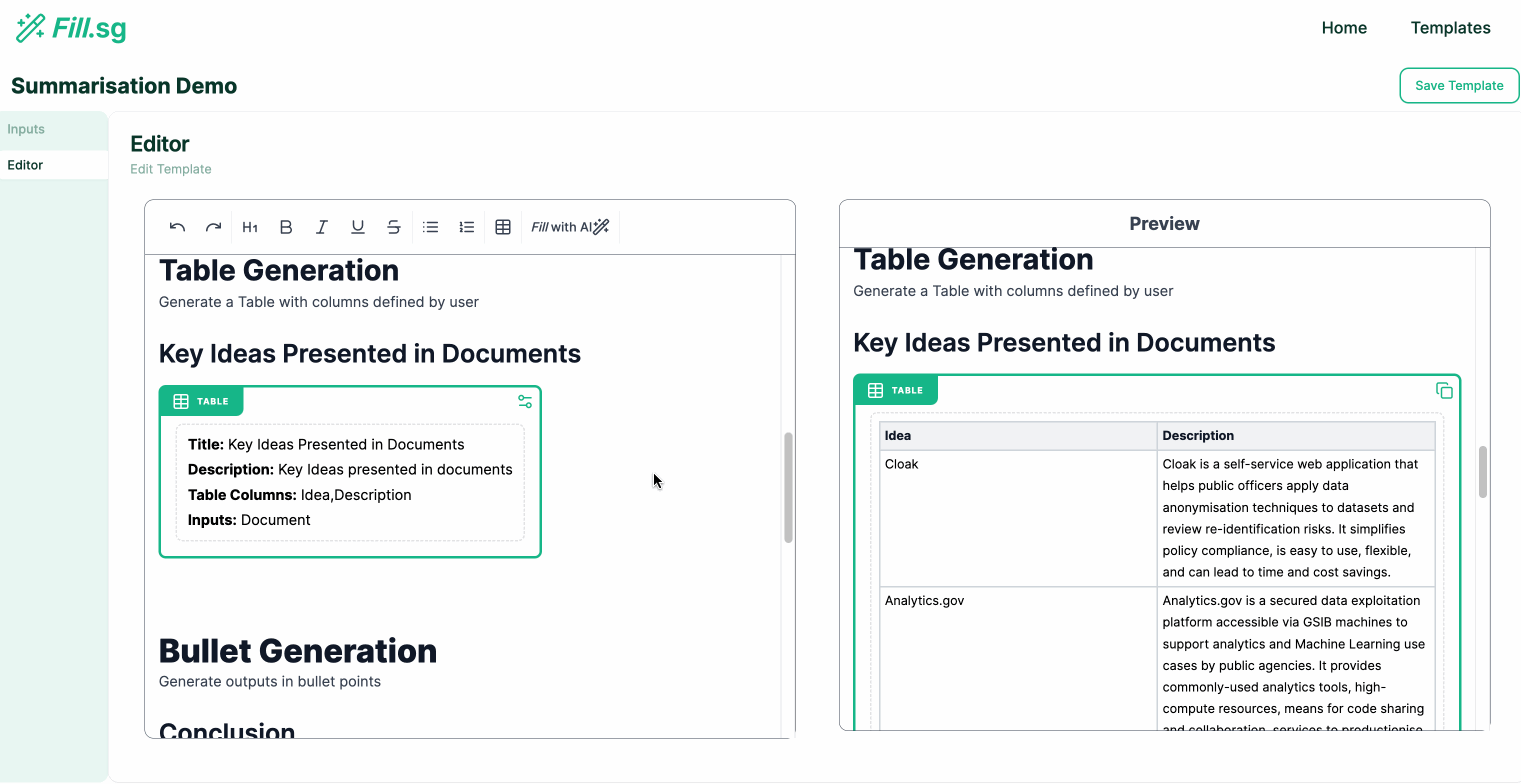Click the Fill with AI button
This screenshot has height=784, width=1521.
pyautogui.click(x=570, y=227)
